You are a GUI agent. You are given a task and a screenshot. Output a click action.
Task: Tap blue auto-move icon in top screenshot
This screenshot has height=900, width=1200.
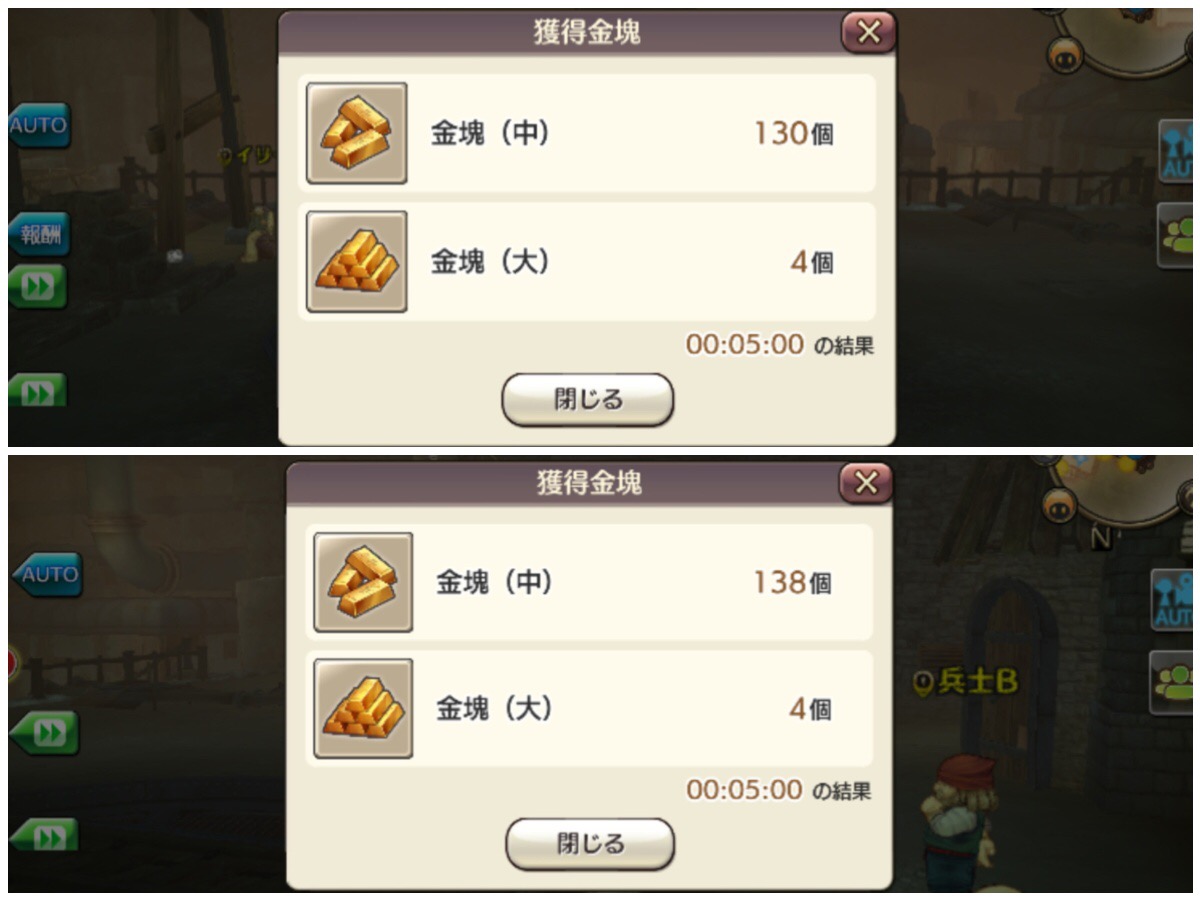(1176, 150)
